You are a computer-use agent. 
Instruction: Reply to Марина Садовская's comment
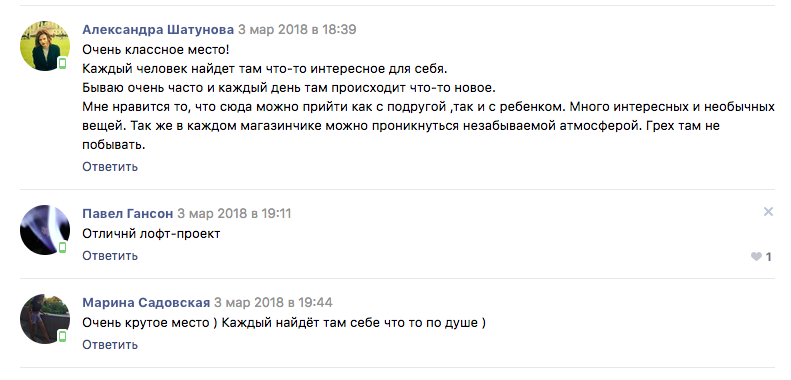click(x=110, y=345)
